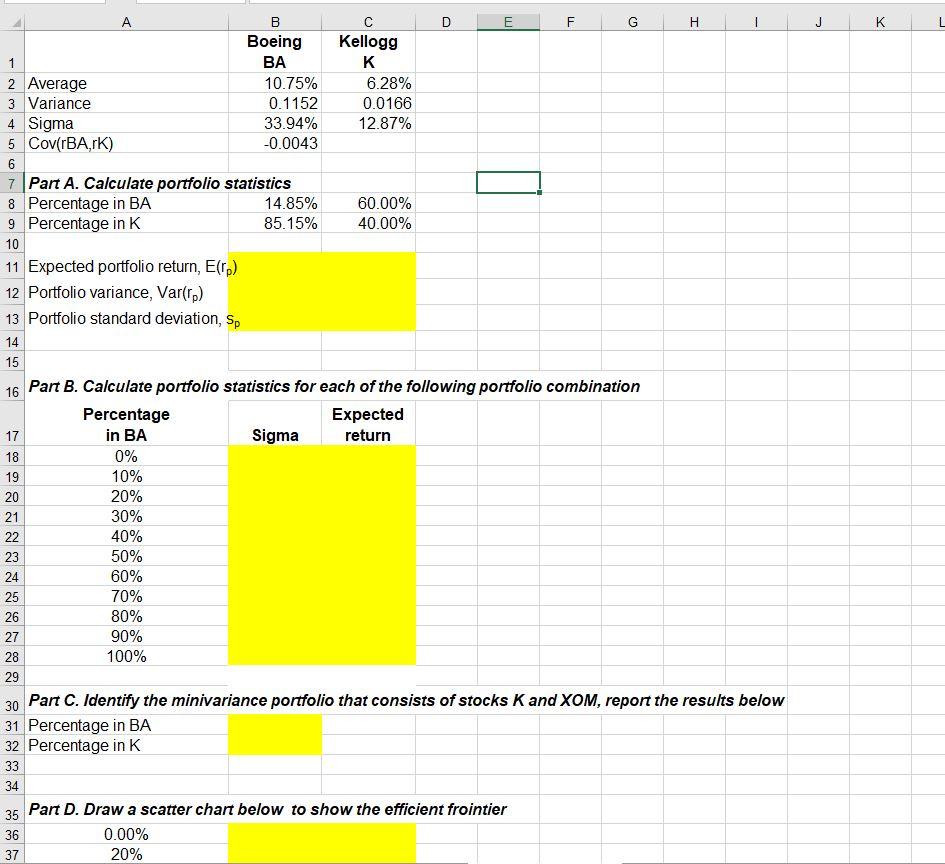Screen dimensions: 945x864
Task: Select the Boeing BA column header cell
Action: [x=275, y=50]
